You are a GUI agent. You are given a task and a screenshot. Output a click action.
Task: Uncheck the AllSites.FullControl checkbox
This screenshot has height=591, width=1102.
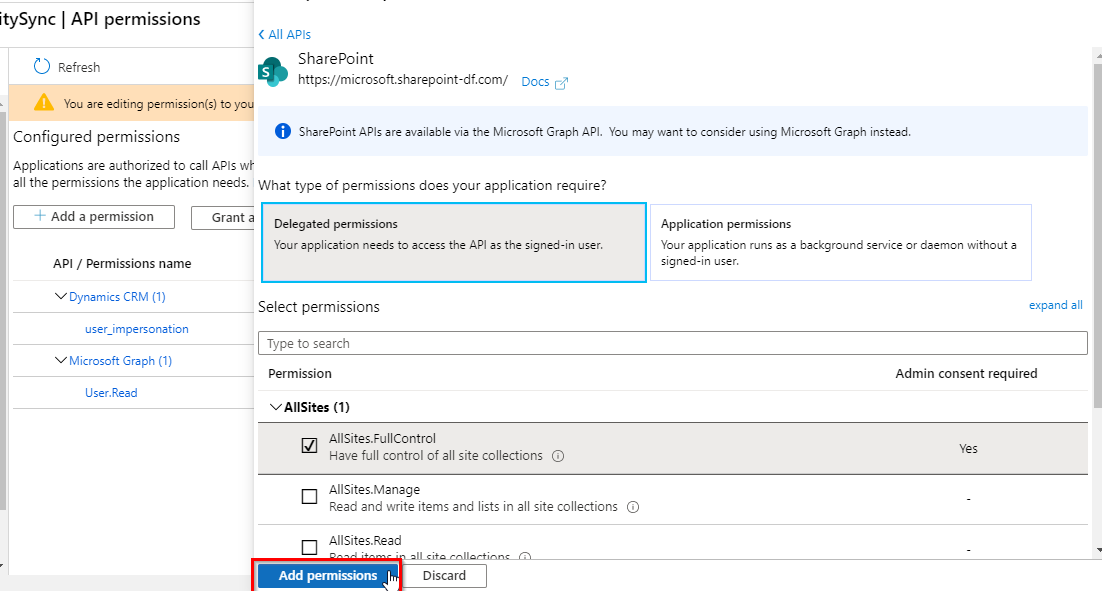click(309, 446)
